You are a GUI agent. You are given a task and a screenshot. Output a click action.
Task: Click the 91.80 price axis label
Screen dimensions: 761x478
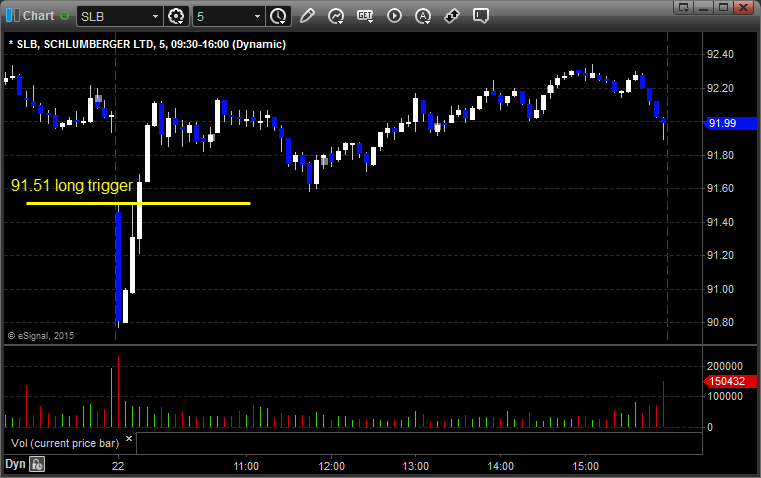click(720, 155)
